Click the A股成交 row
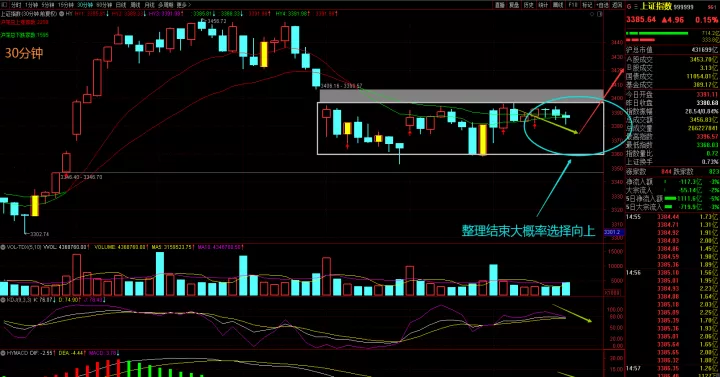The height and width of the screenshot is (377, 720). (672, 59)
